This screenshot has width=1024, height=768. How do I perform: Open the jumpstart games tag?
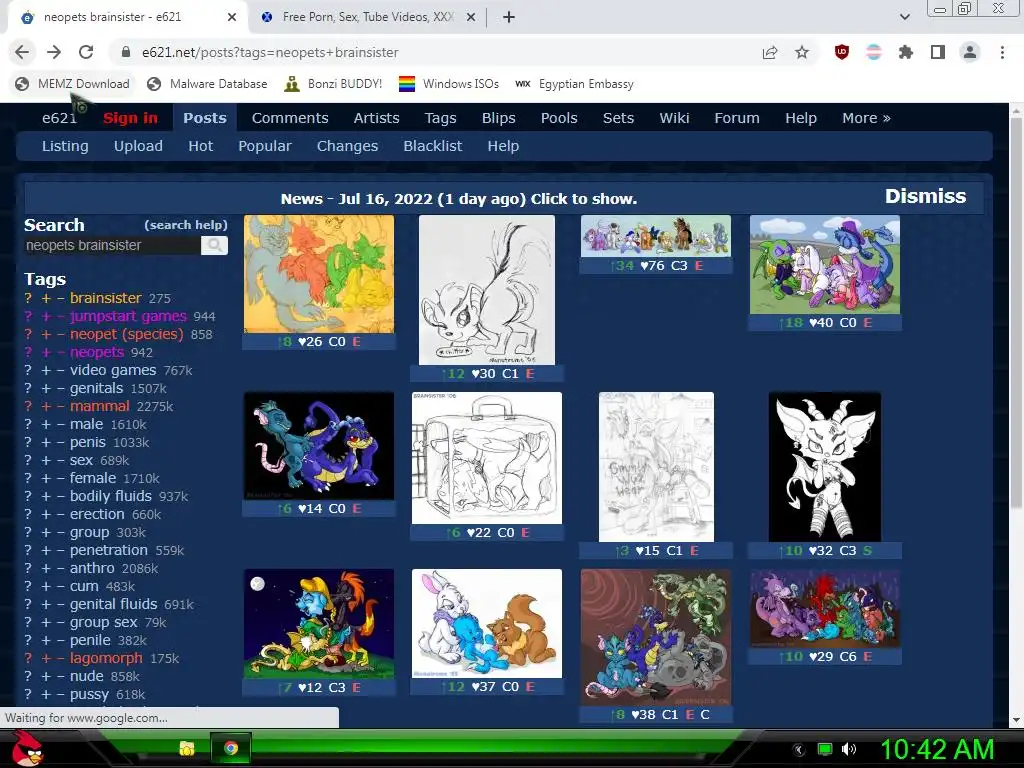tap(128, 316)
